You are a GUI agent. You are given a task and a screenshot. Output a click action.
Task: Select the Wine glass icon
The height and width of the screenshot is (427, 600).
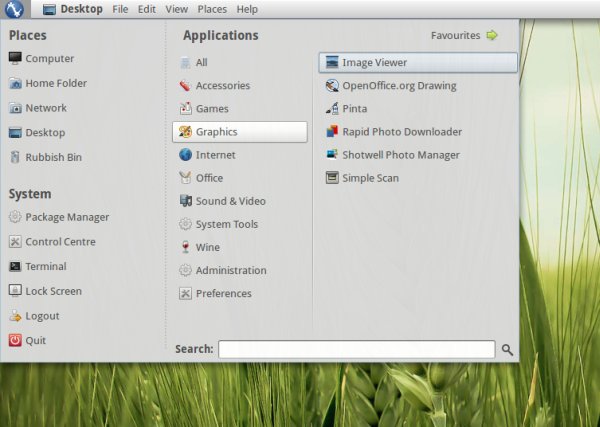tap(185, 247)
